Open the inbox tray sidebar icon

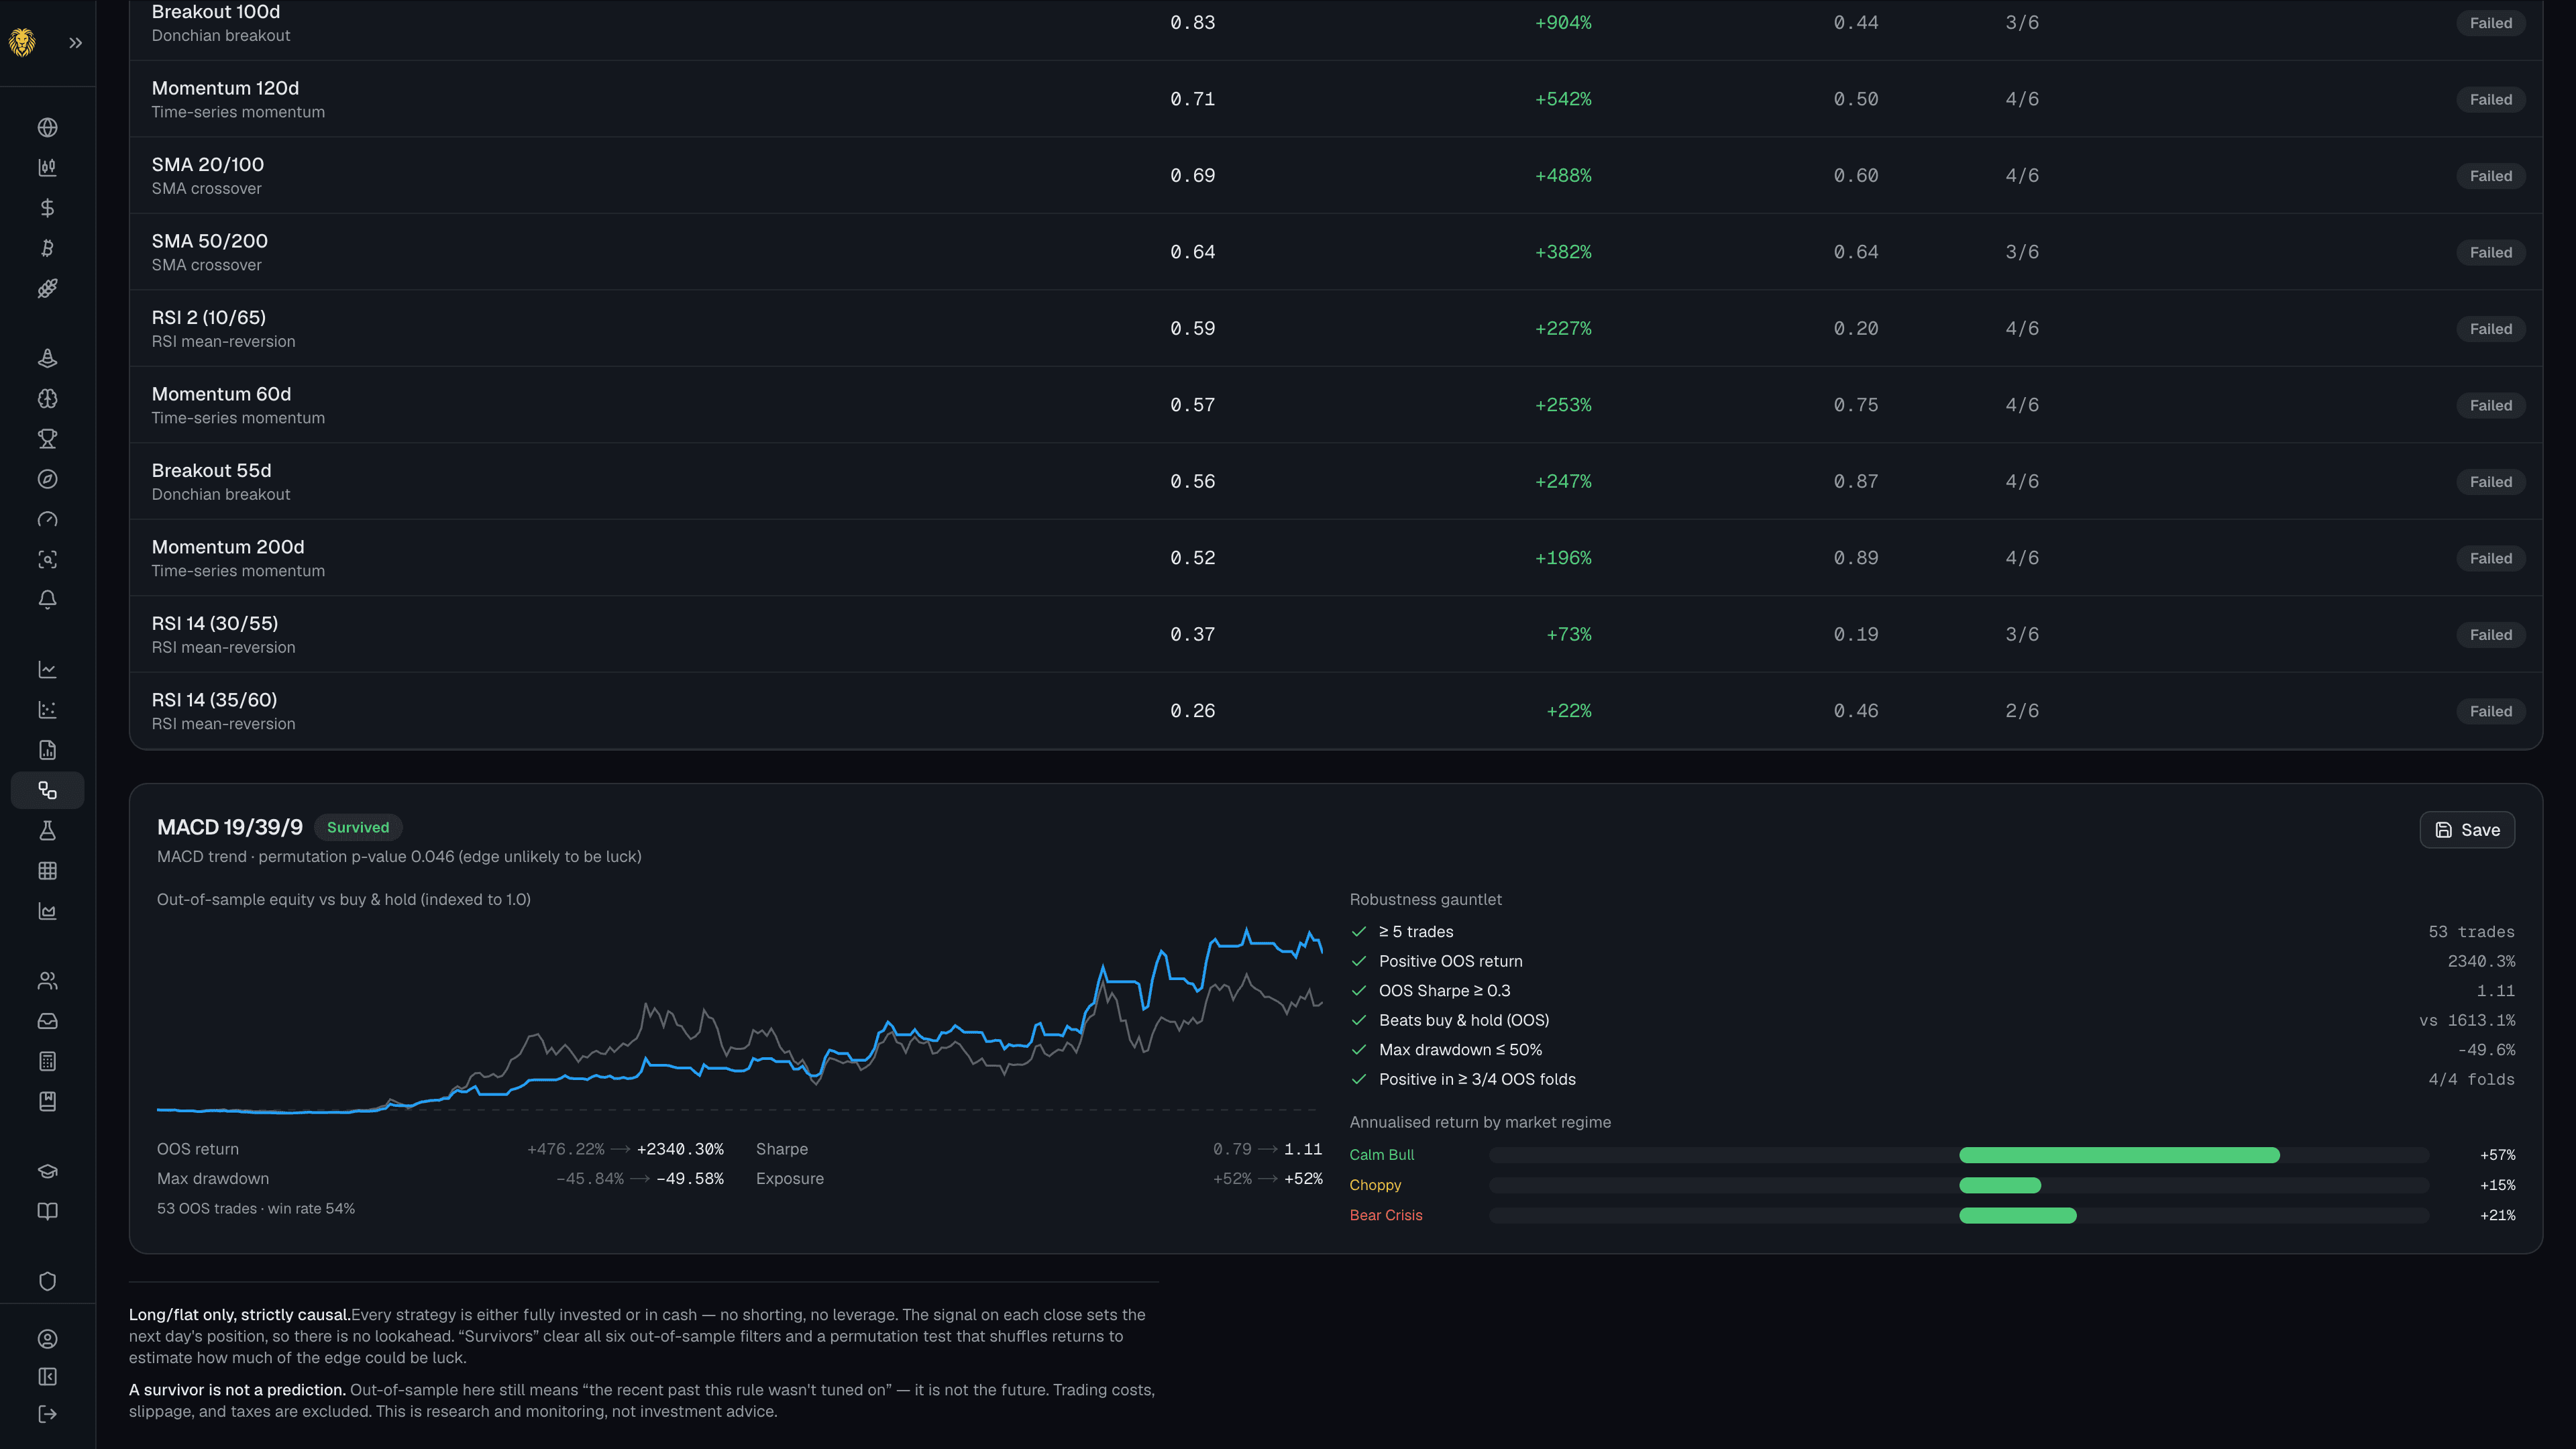[x=47, y=1021]
